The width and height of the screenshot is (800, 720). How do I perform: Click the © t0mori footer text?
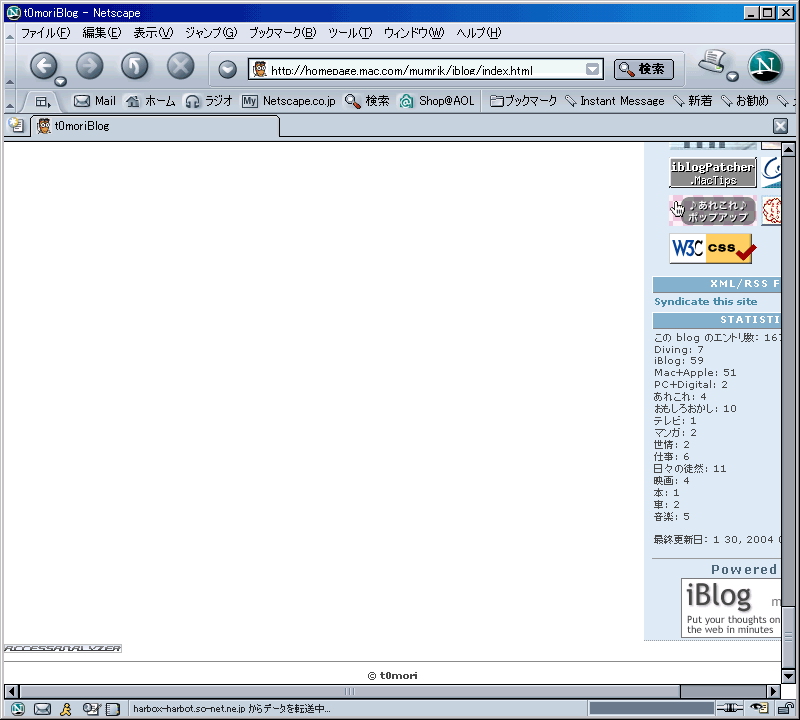click(392, 676)
